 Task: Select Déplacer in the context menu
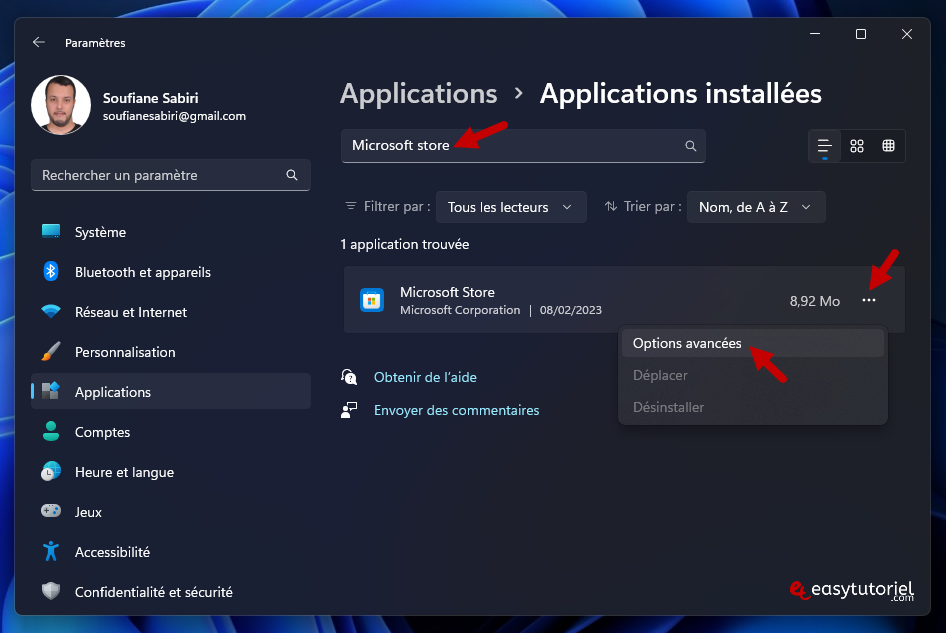752,375
